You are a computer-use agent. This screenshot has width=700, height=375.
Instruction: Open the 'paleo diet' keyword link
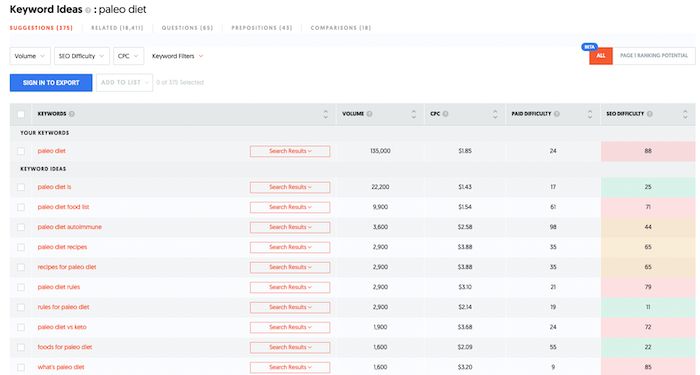point(52,151)
